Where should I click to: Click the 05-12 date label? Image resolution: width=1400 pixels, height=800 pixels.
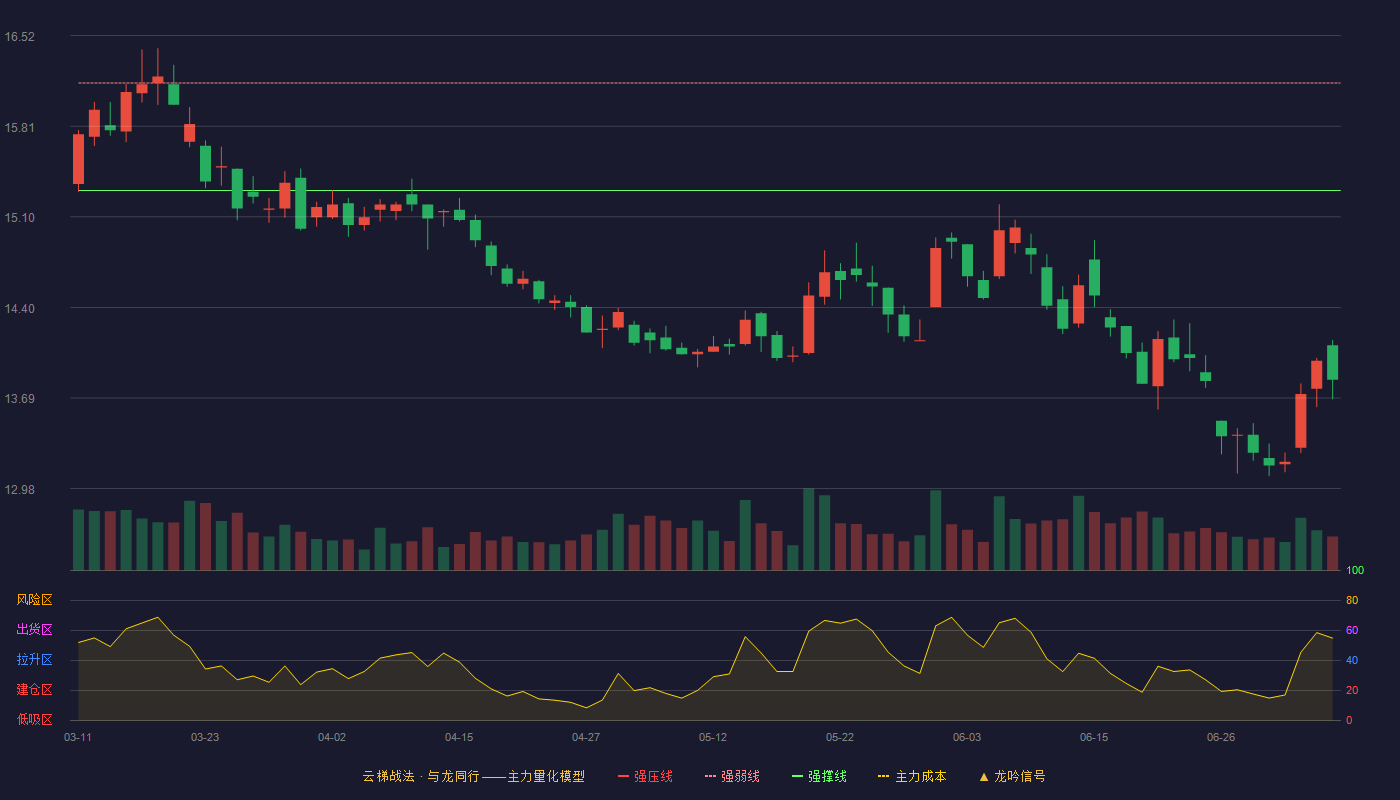(x=713, y=737)
